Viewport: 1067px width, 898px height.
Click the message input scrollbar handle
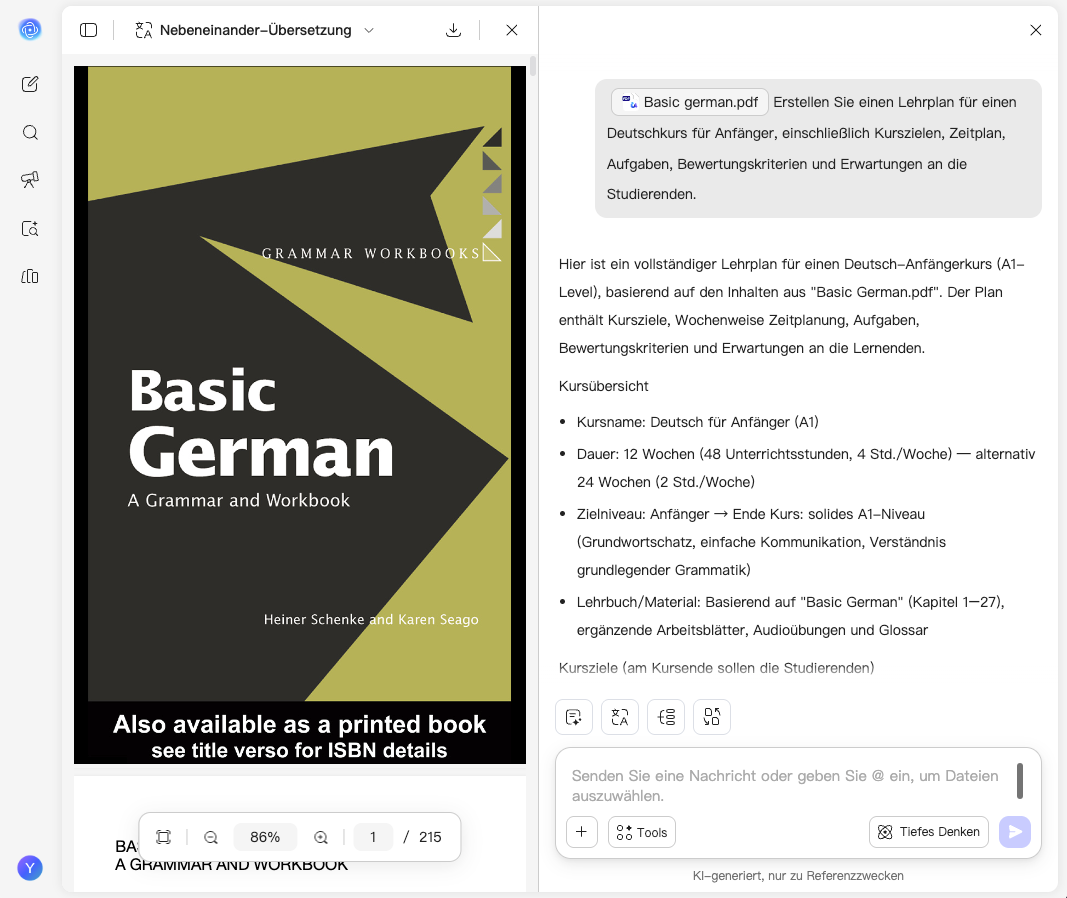pos(1019,780)
